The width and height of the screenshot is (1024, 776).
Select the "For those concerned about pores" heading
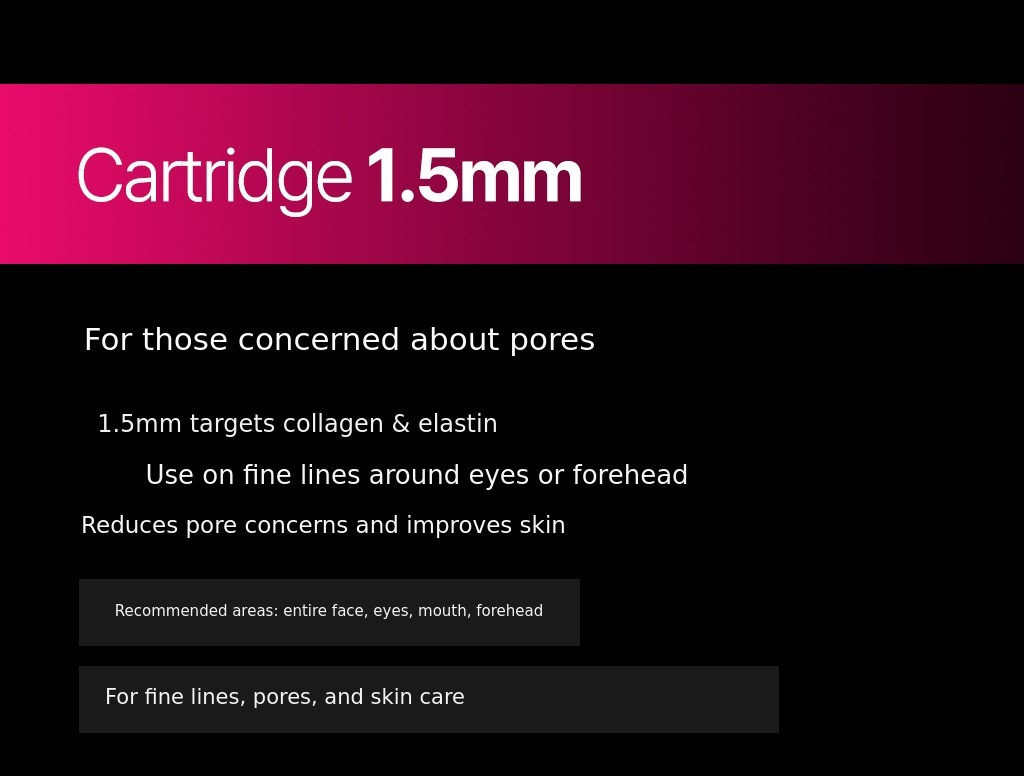(x=339, y=341)
